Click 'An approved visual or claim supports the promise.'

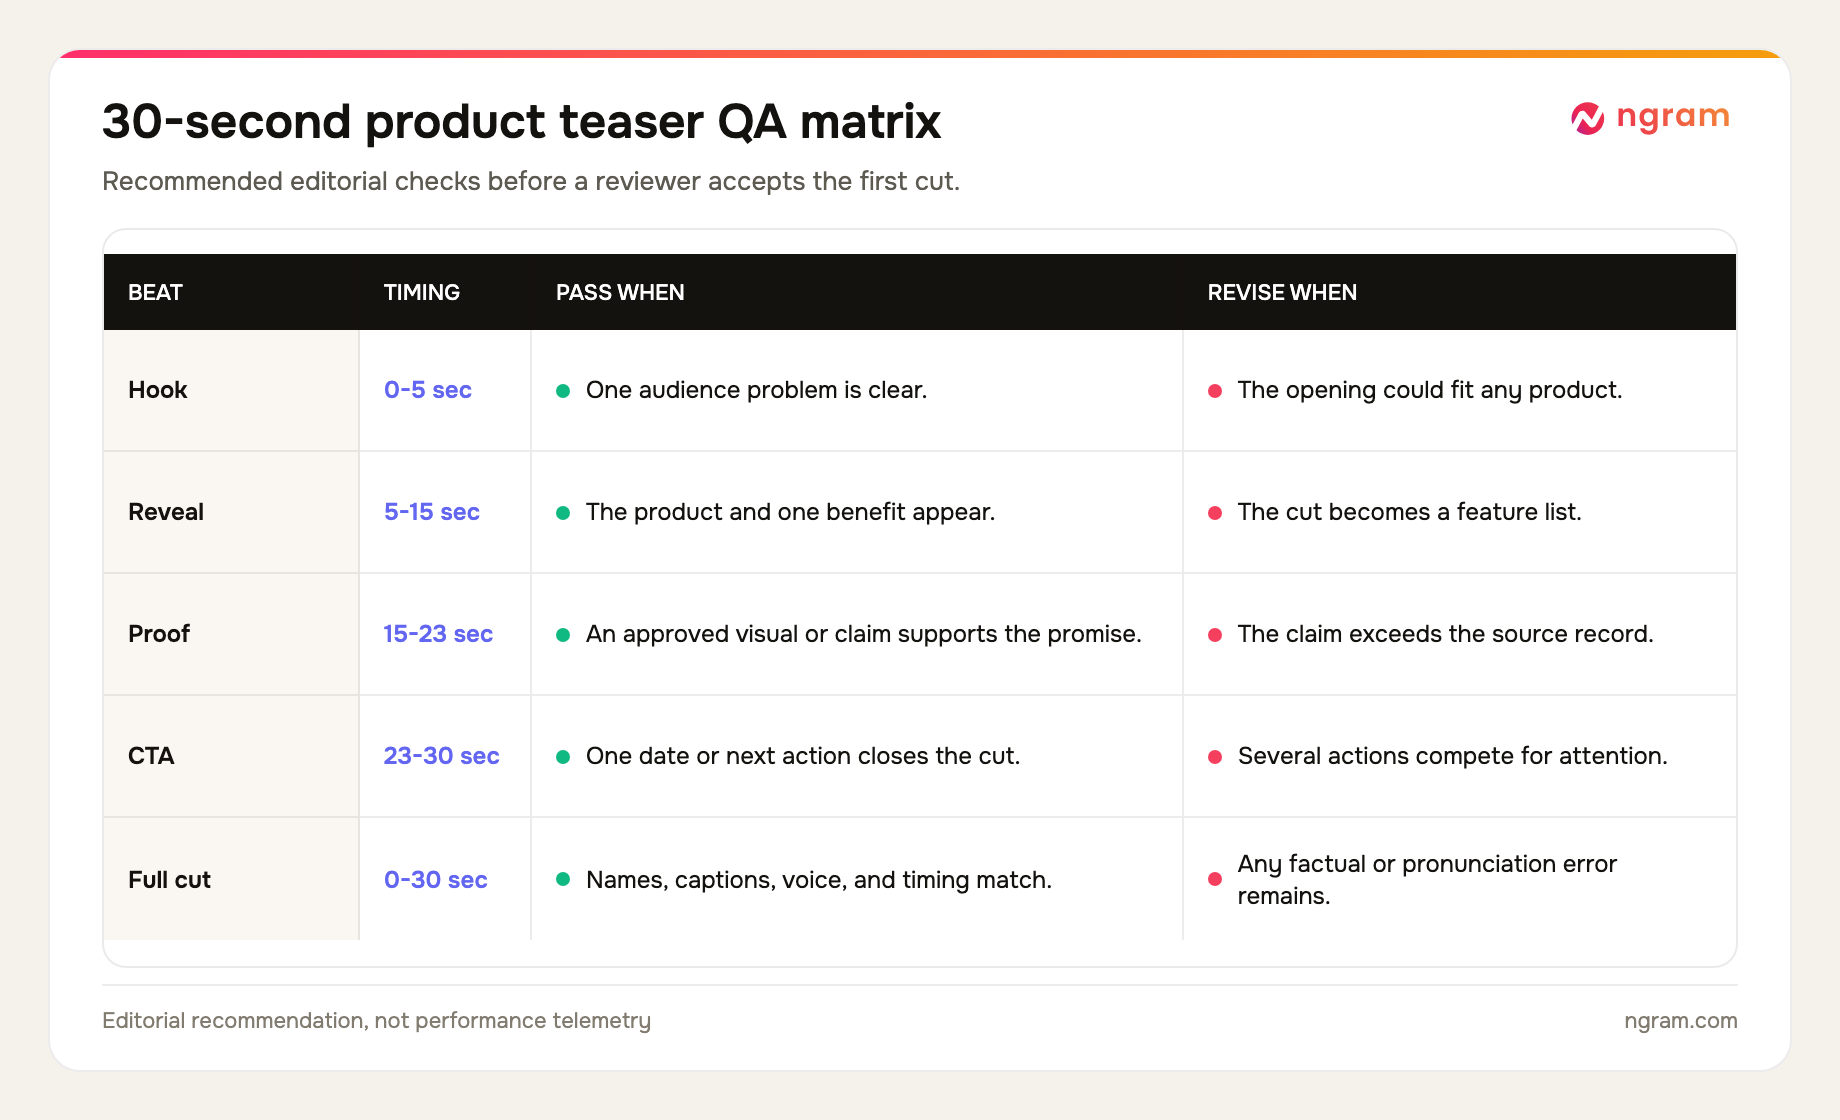coord(863,634)
